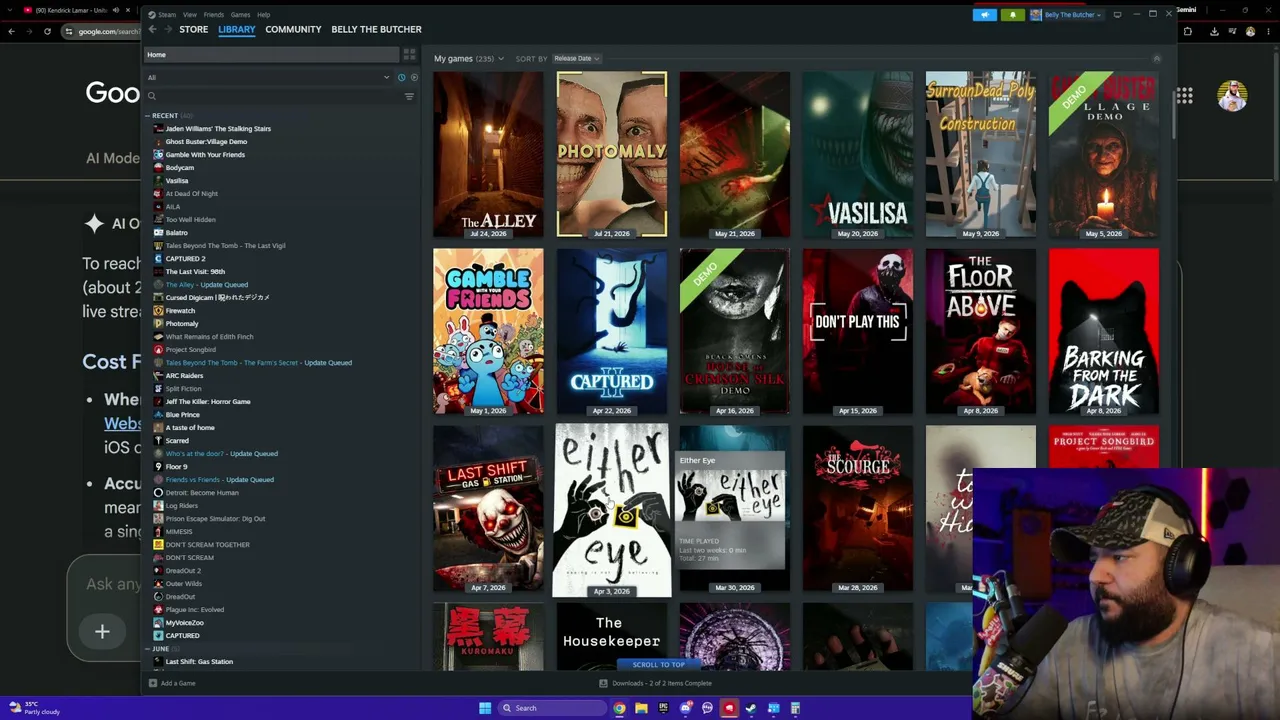
Task: Select ARC Raiders in the game list
Action: tap(184, 376)
